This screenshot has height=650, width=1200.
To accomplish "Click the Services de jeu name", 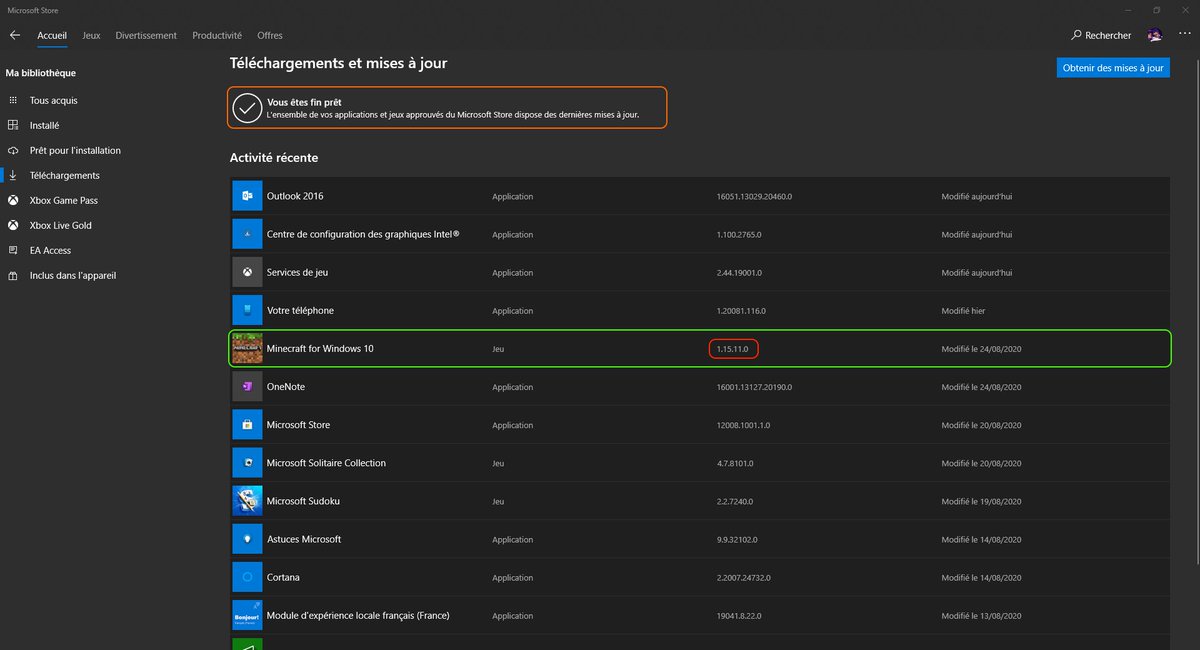I will (297, 272).
